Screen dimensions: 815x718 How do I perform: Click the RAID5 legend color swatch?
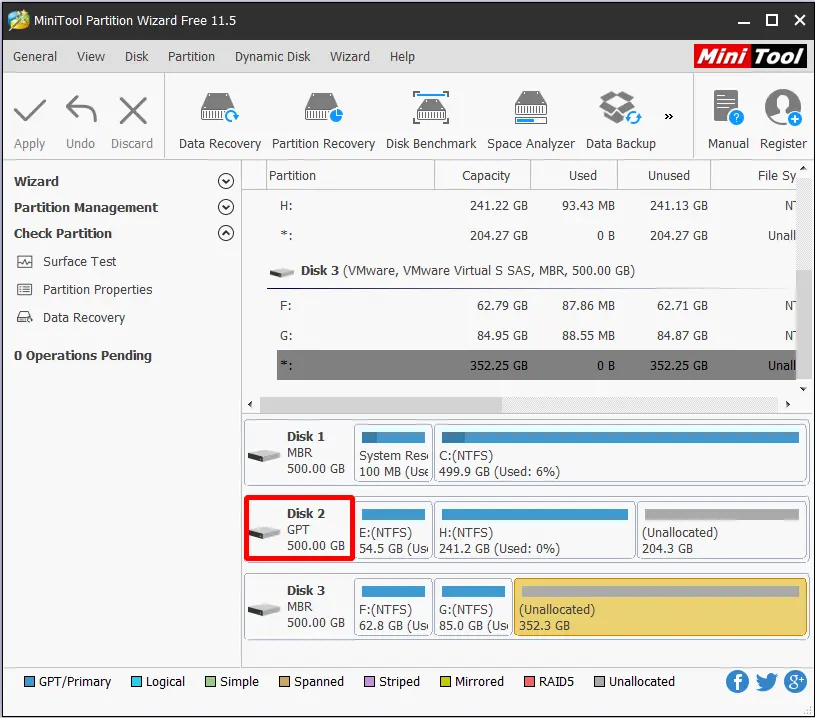click(530, 682)
